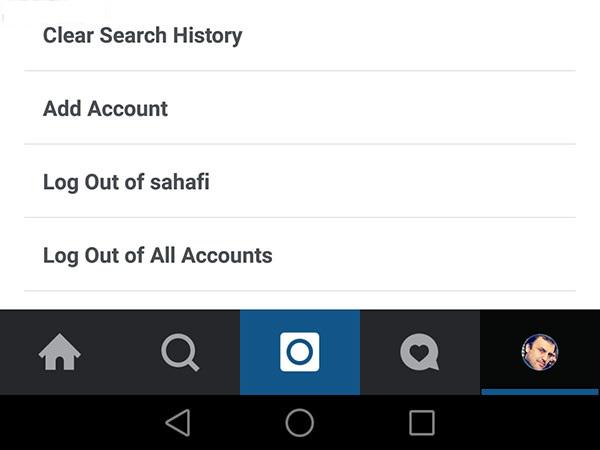Open the camera icon in blue

point(299,352)
